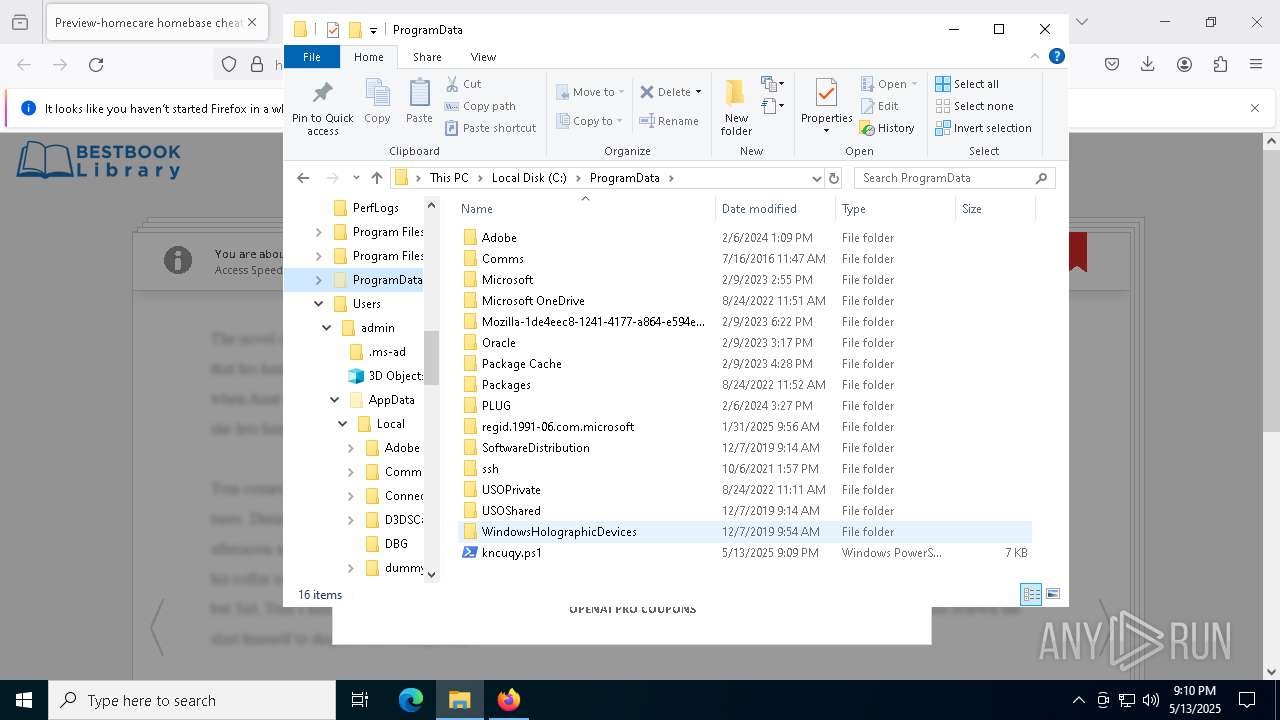Open Firefox hamburger application menu
1280x720 pixels.
click(1256, 65)
